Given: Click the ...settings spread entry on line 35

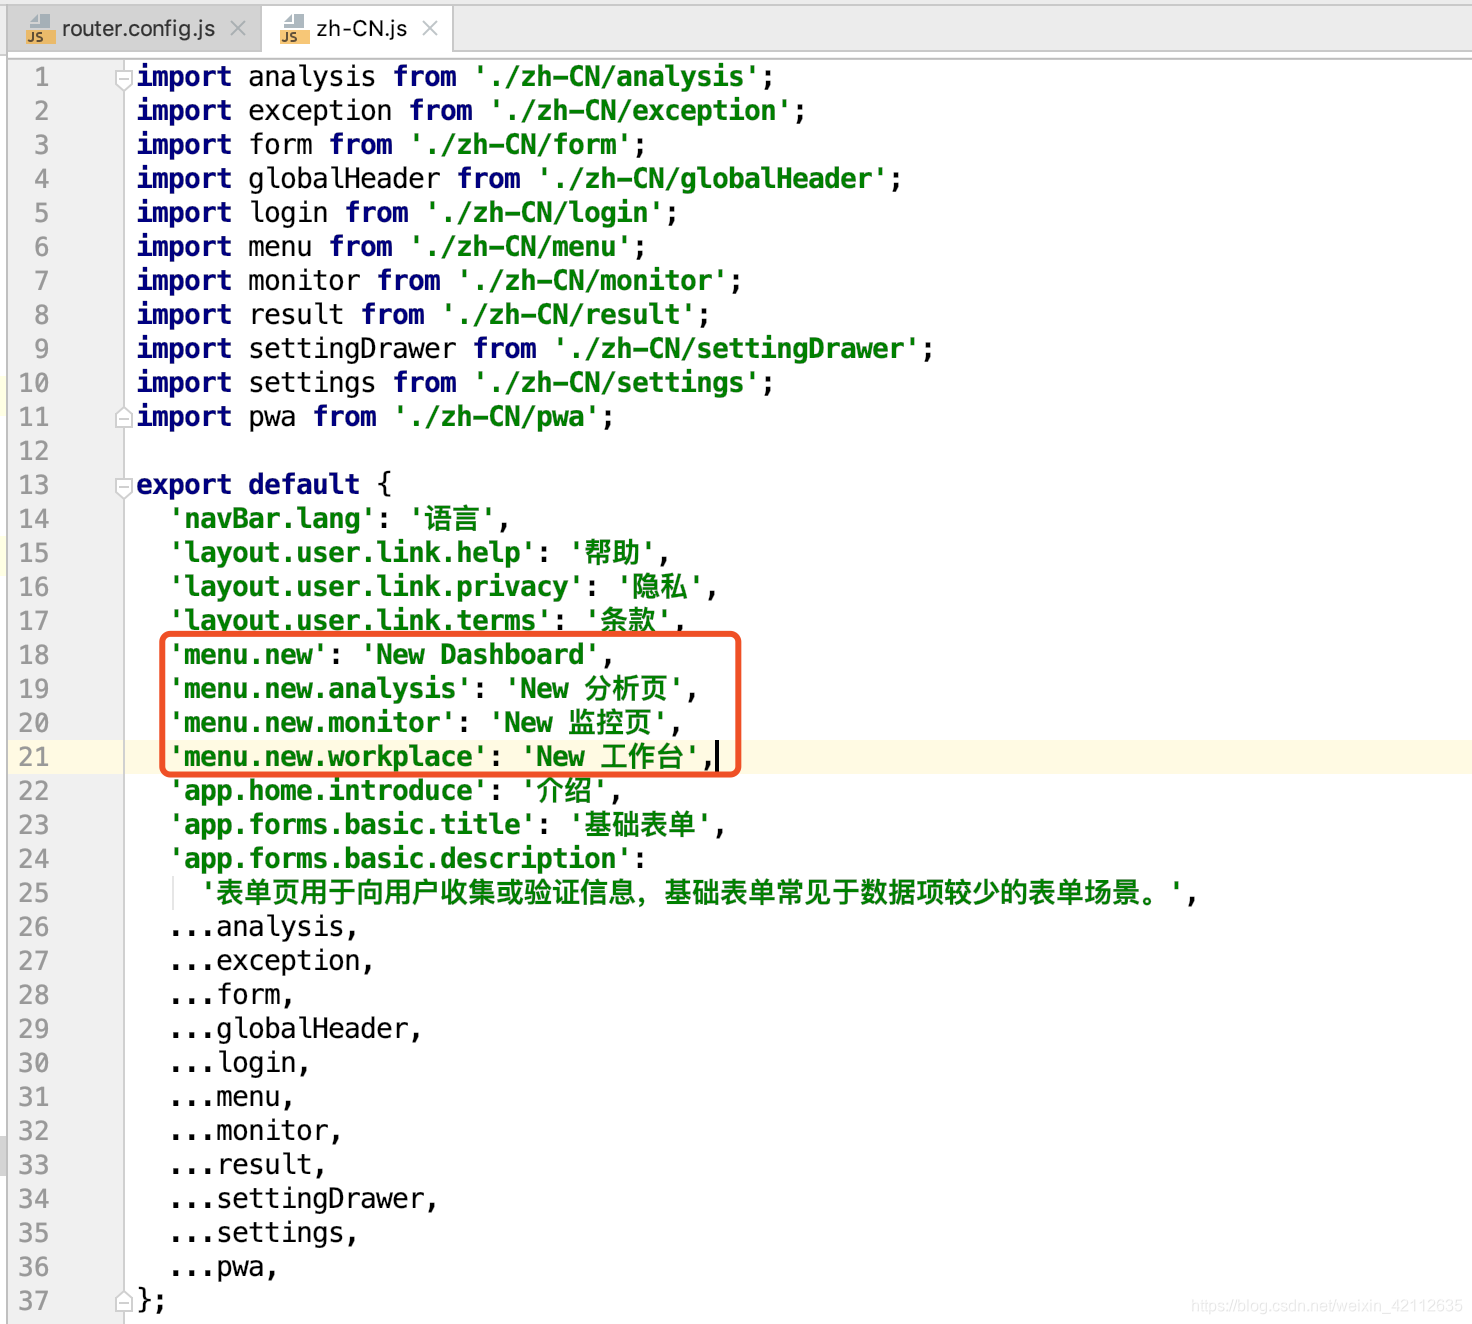Looking at the screenshot, I should pyautogui.click(x=256, y=1233).
